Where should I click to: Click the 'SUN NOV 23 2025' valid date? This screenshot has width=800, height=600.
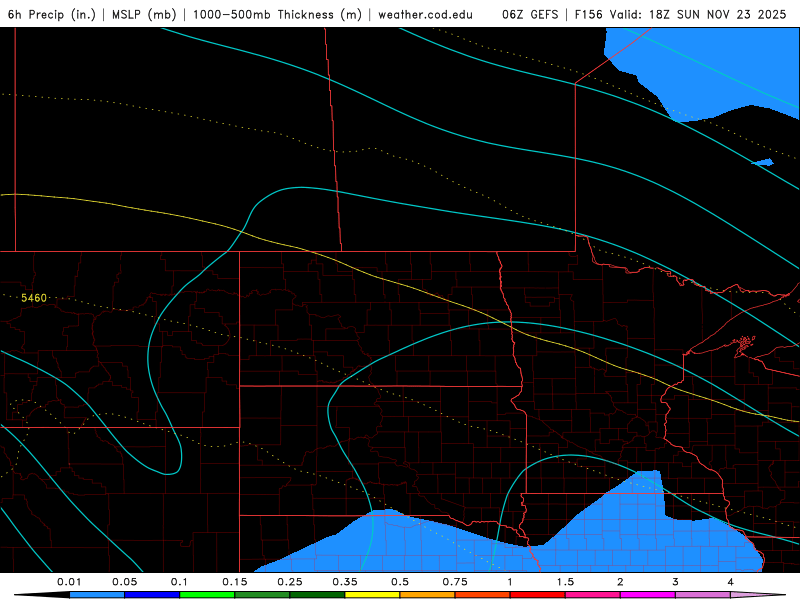(x=731, y=14)
